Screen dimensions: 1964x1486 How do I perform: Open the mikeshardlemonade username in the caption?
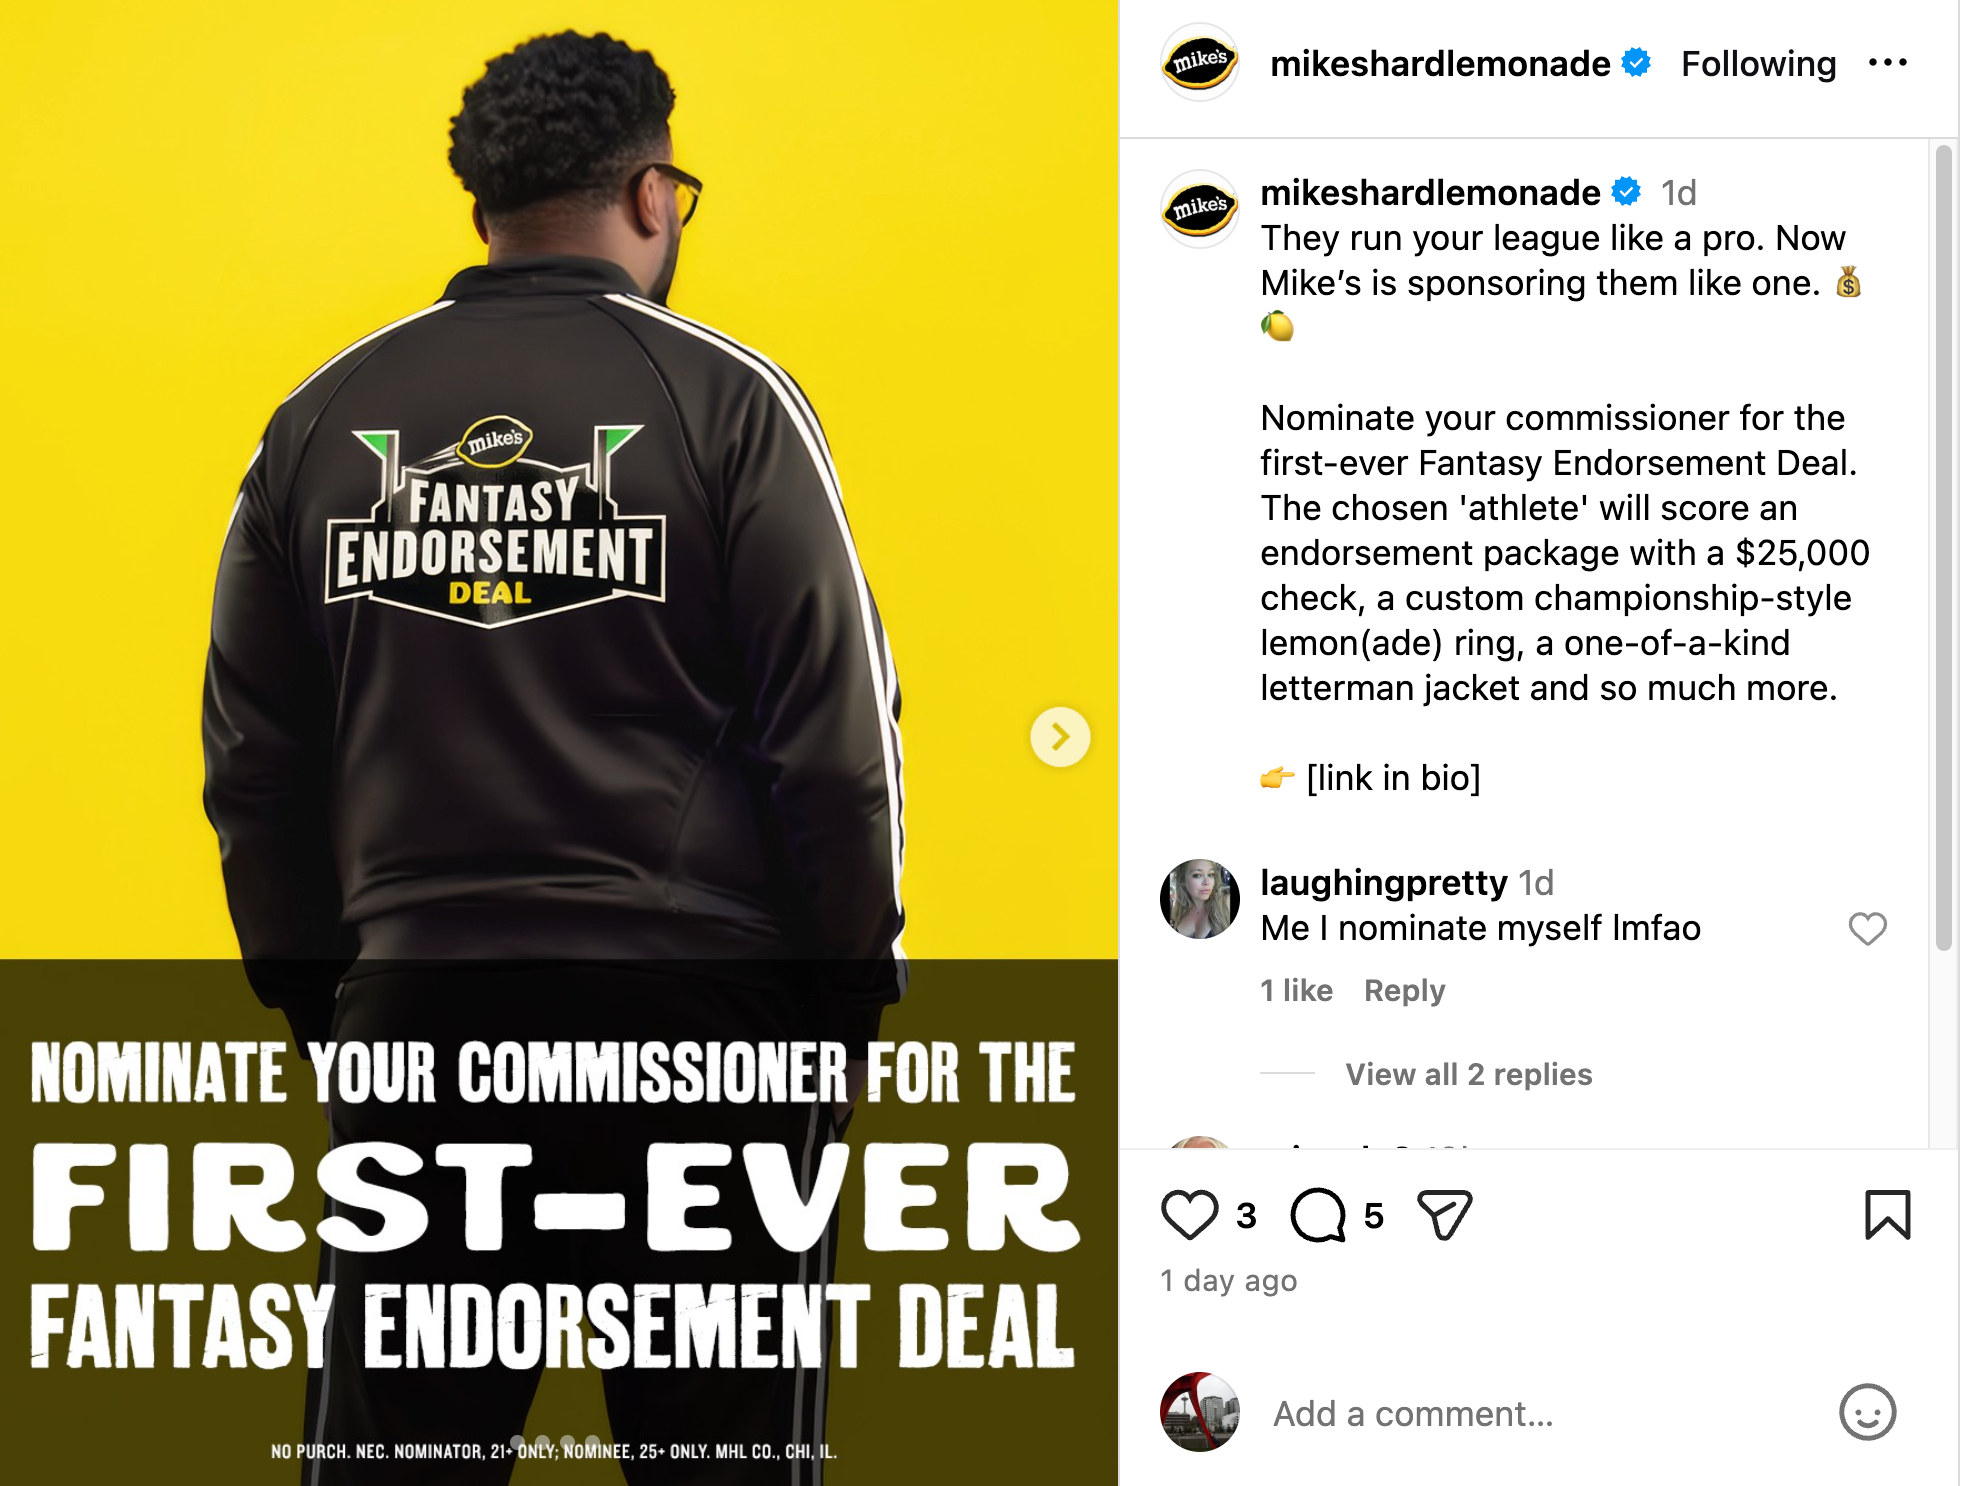(x=1430, y=192)
